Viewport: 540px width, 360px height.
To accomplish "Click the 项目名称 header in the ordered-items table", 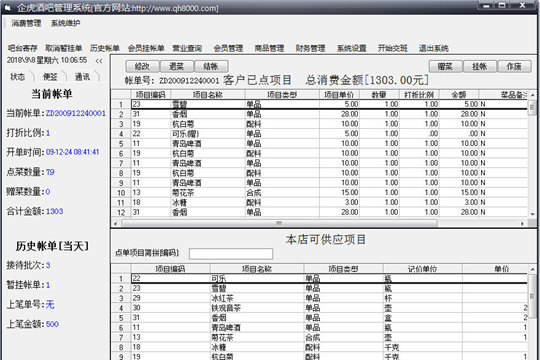I will [x=208, y=94].
